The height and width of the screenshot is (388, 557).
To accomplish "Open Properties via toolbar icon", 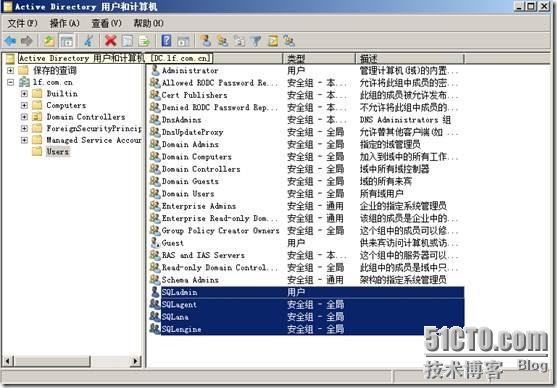I will tap(127, 41).
